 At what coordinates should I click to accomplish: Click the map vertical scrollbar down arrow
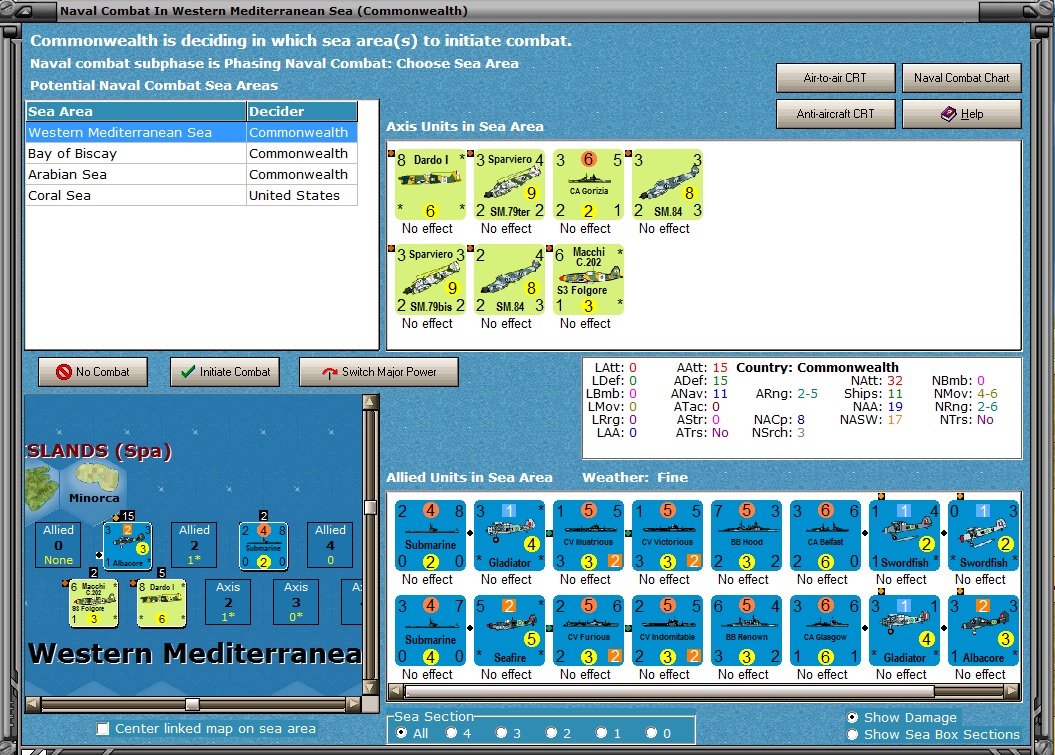tap(370, 687)
